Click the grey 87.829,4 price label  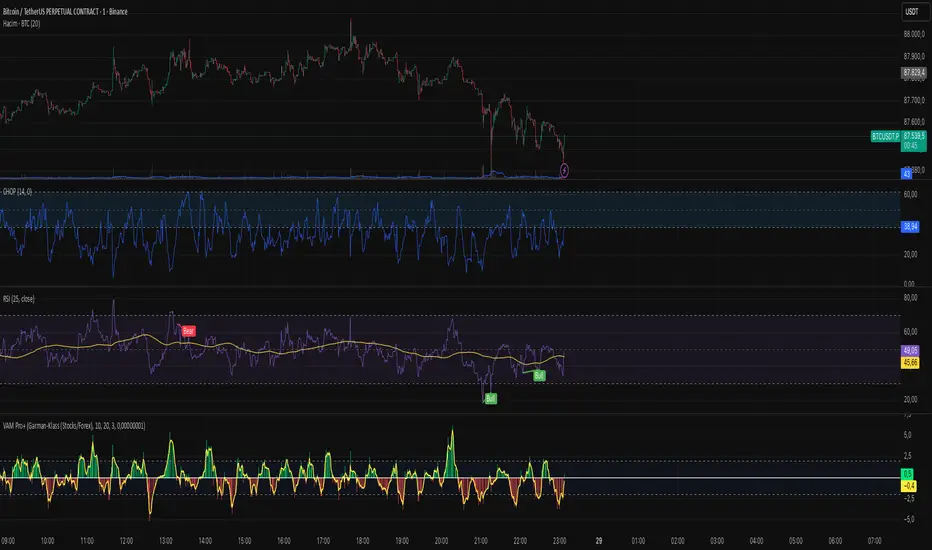tap(914, 73)
